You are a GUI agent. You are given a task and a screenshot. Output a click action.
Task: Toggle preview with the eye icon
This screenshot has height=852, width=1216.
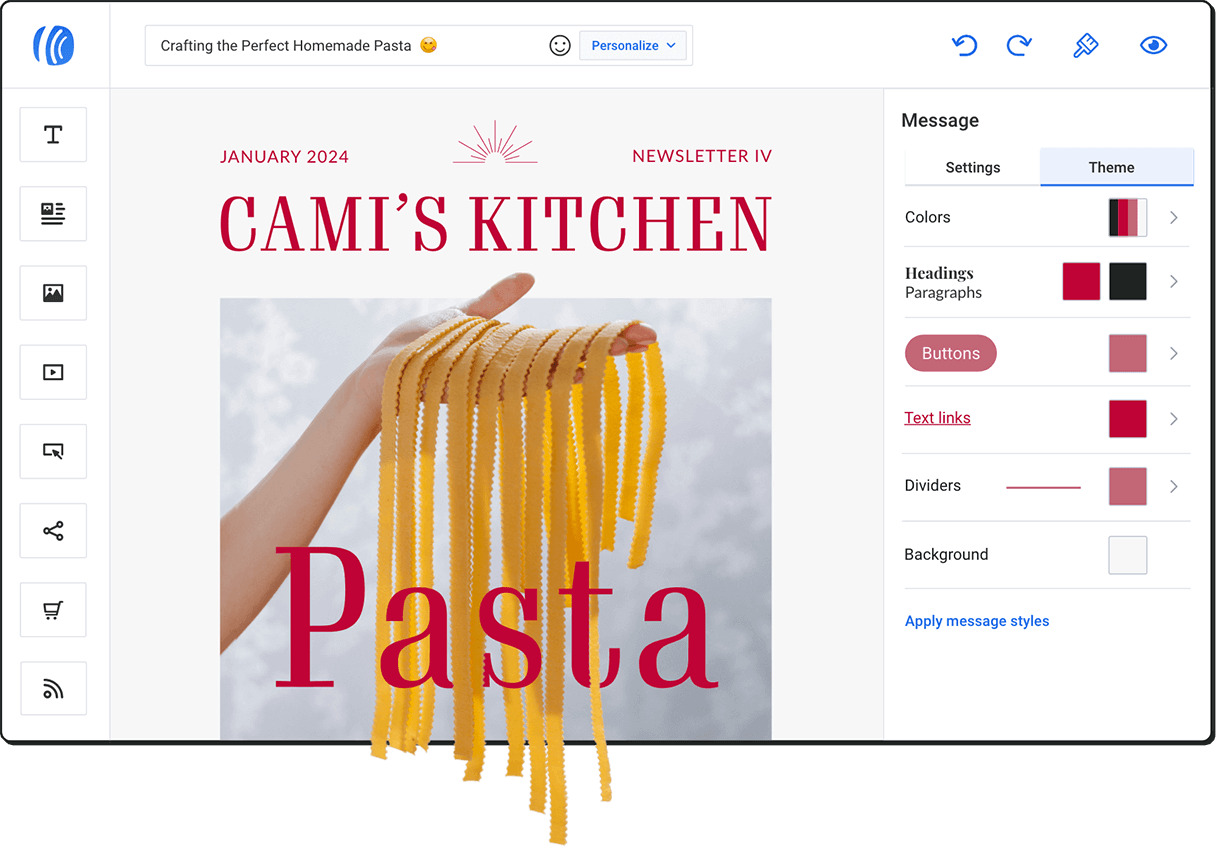point(1153,46)
